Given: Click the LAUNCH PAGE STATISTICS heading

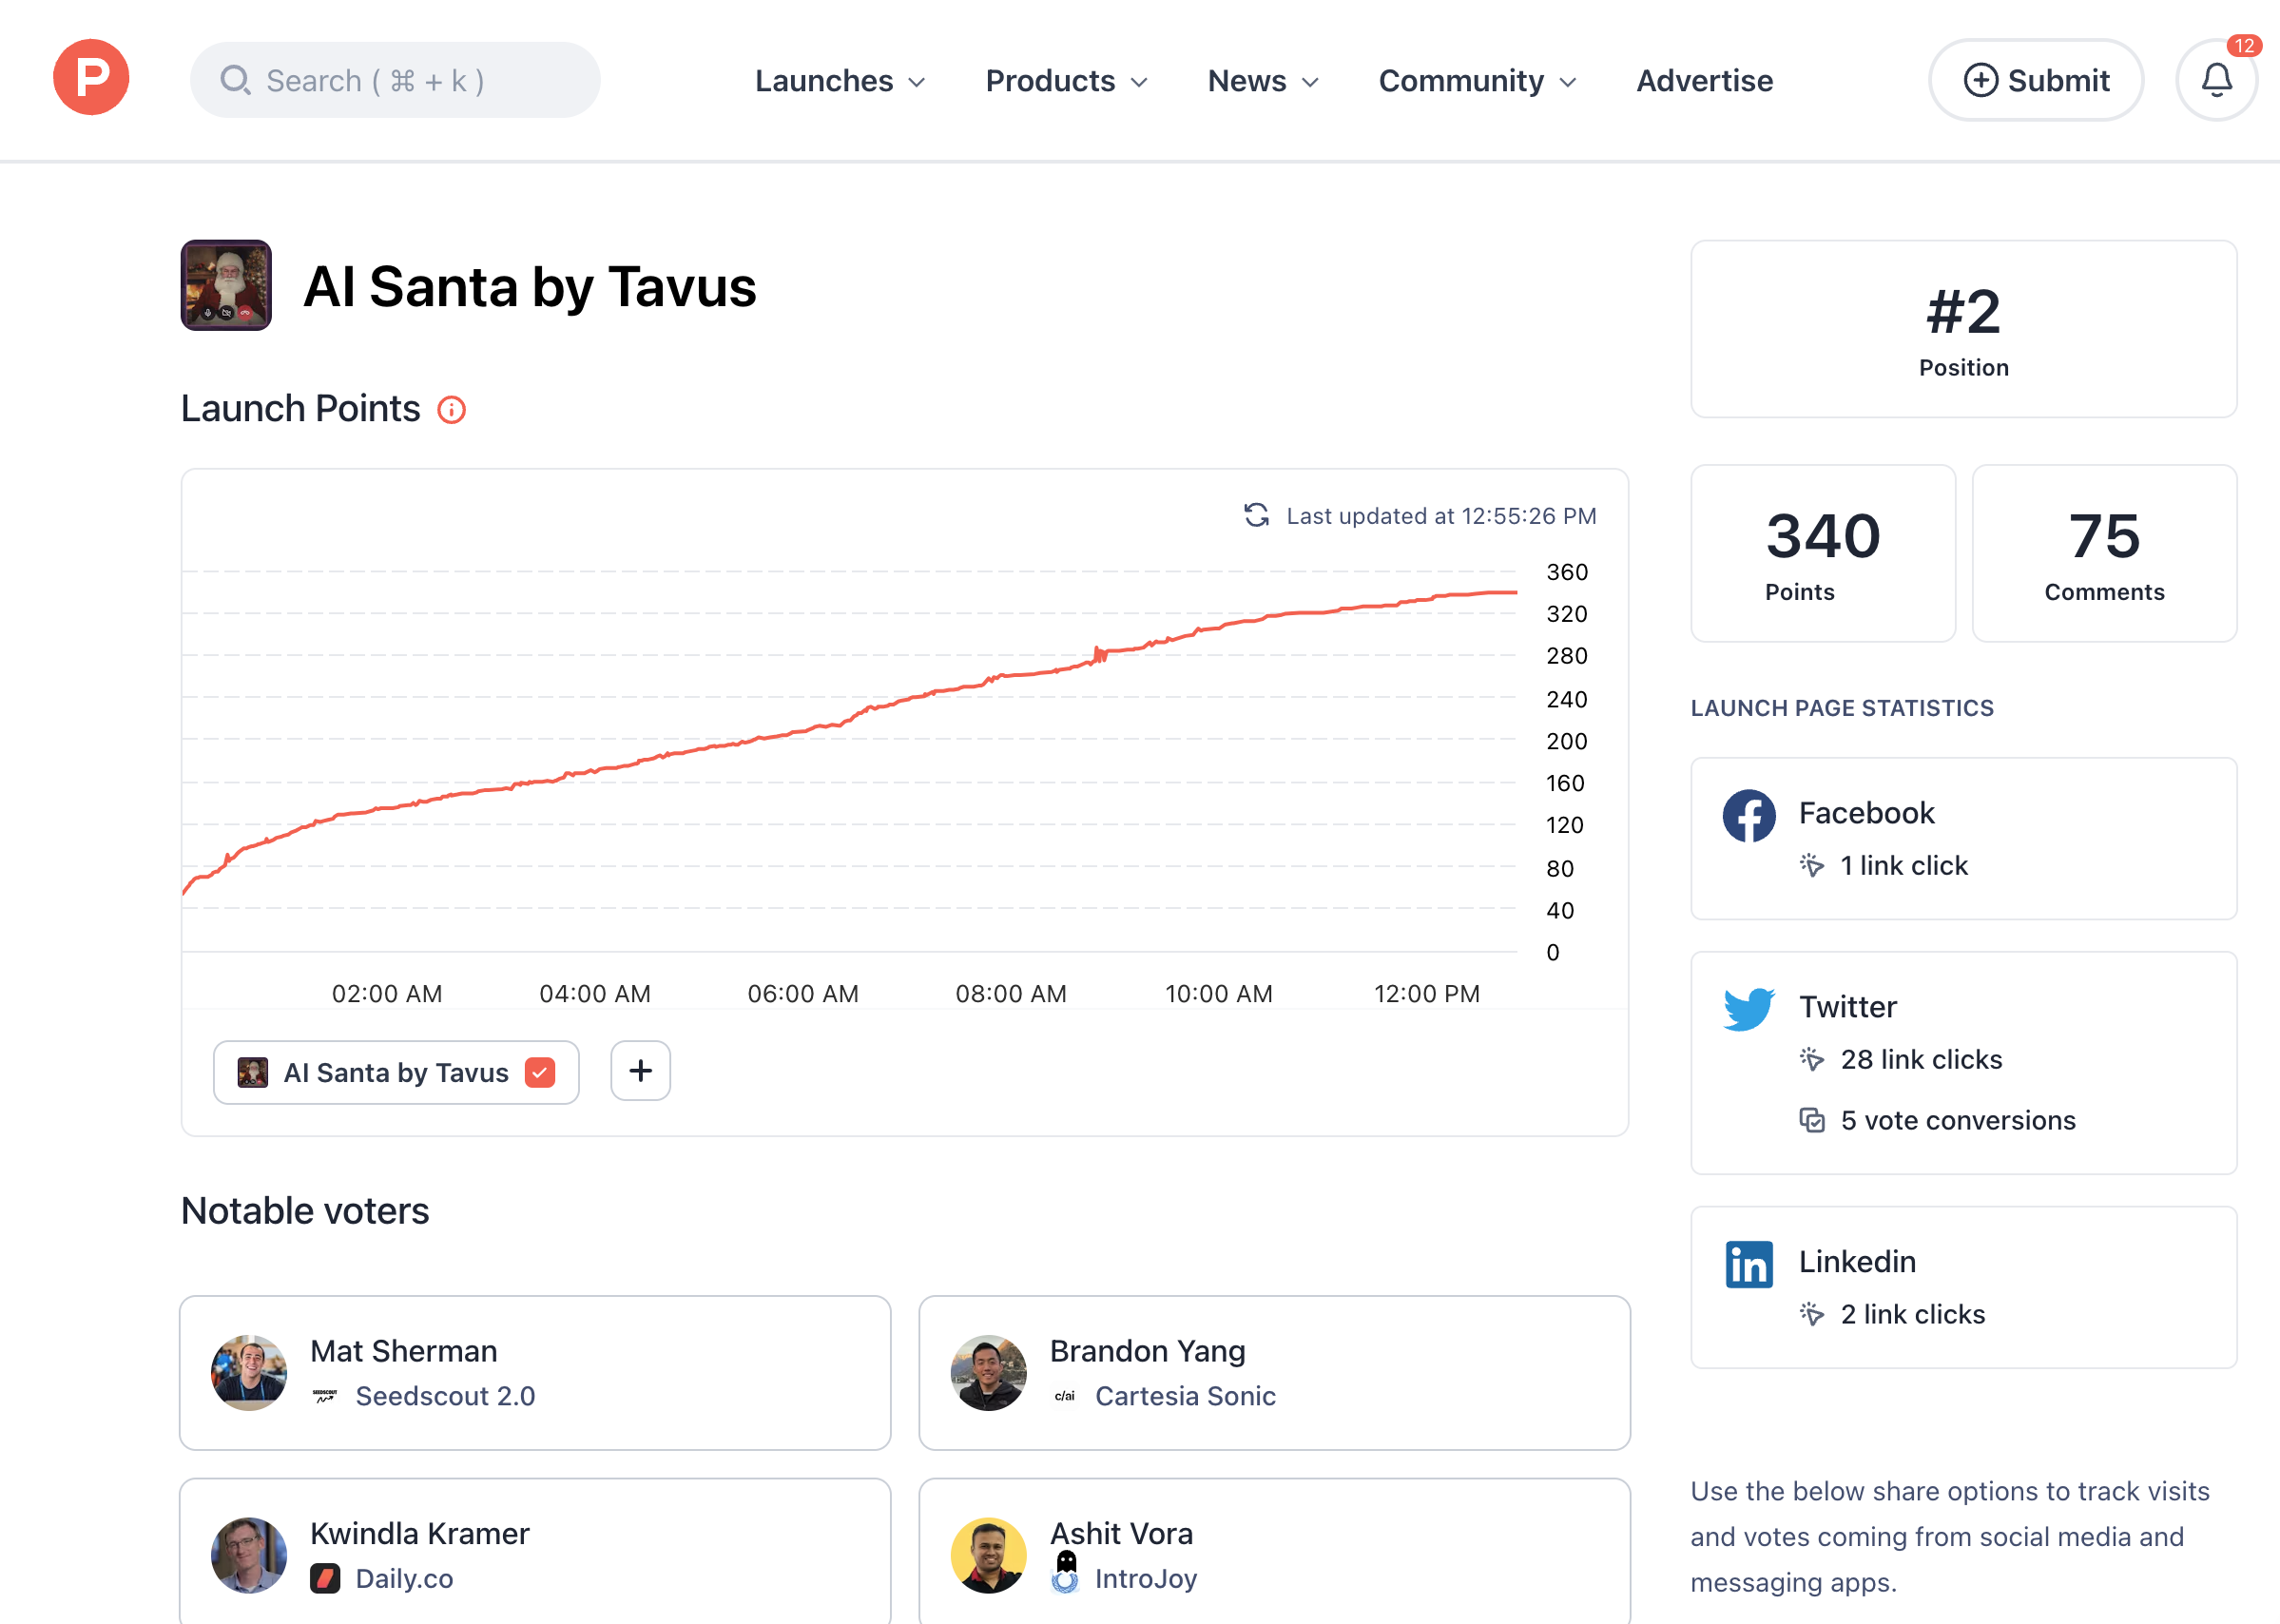Looking at the screenshot, I should 1842,708.
